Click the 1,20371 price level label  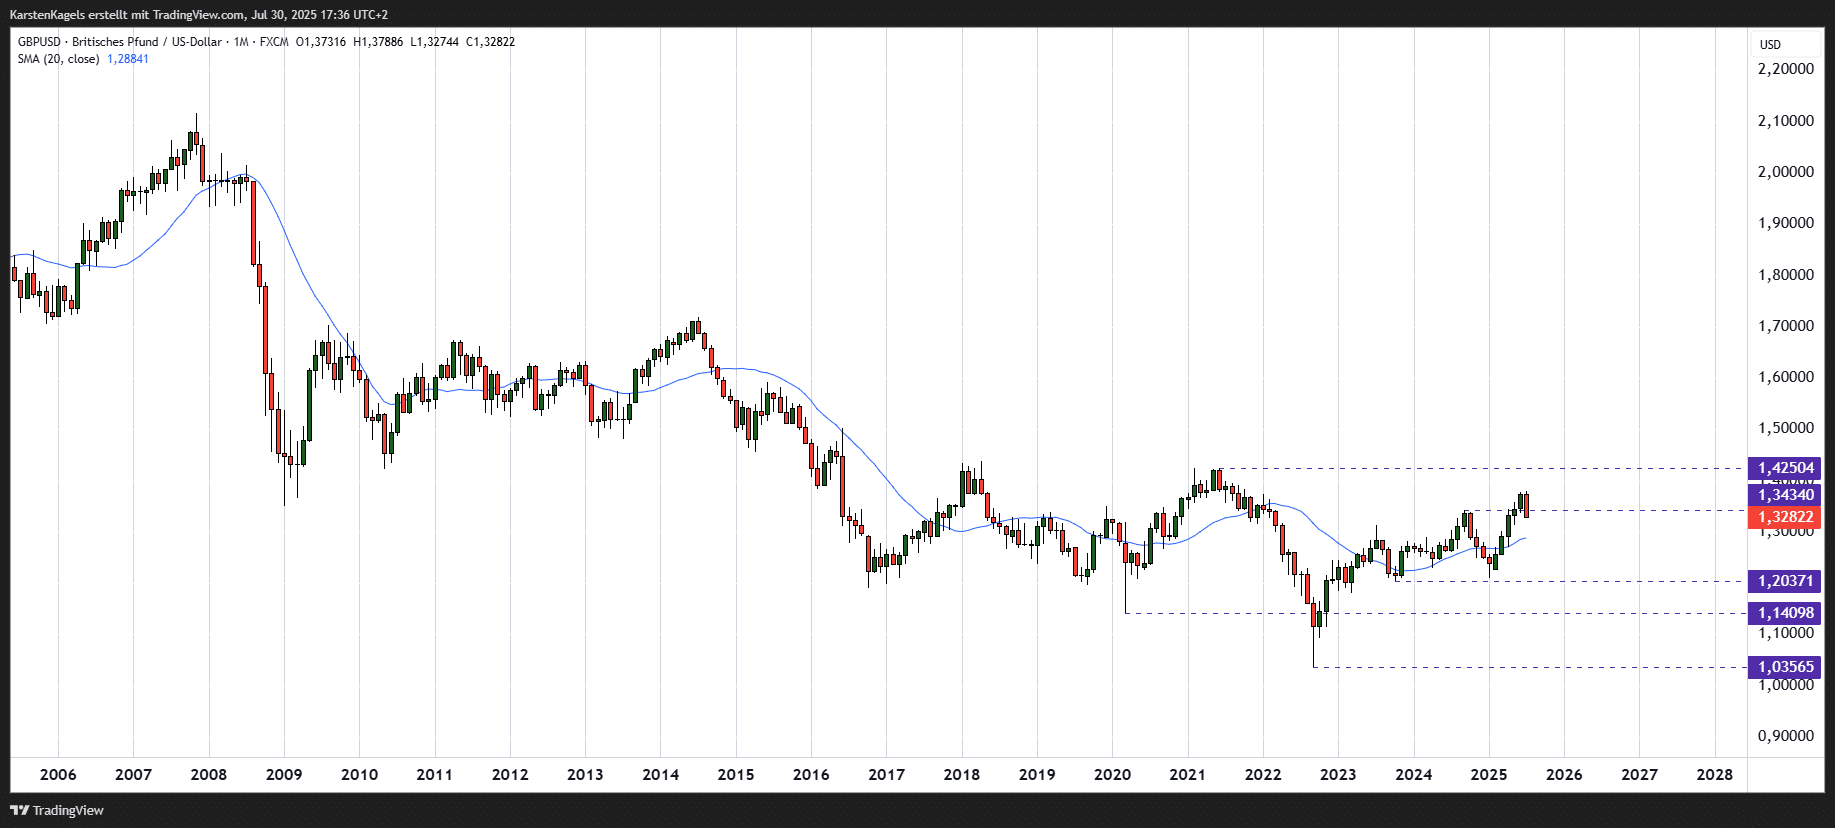(1785, 581)
